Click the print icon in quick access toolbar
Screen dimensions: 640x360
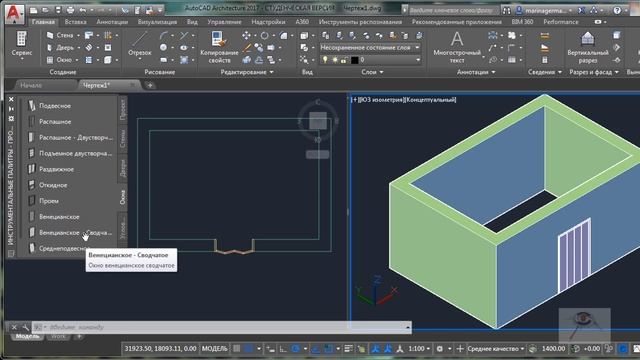[x=71, y=10]
